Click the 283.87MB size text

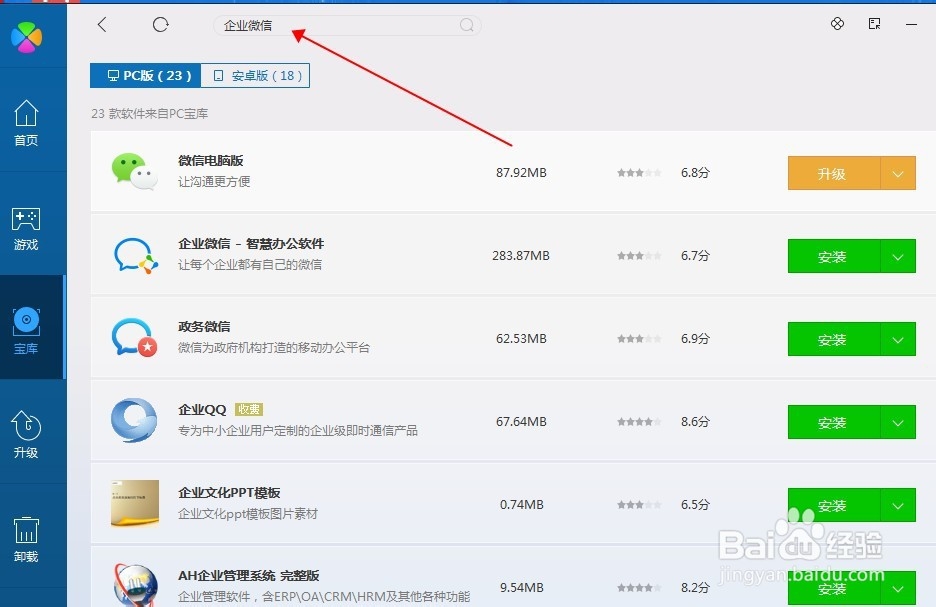point(521,255)
